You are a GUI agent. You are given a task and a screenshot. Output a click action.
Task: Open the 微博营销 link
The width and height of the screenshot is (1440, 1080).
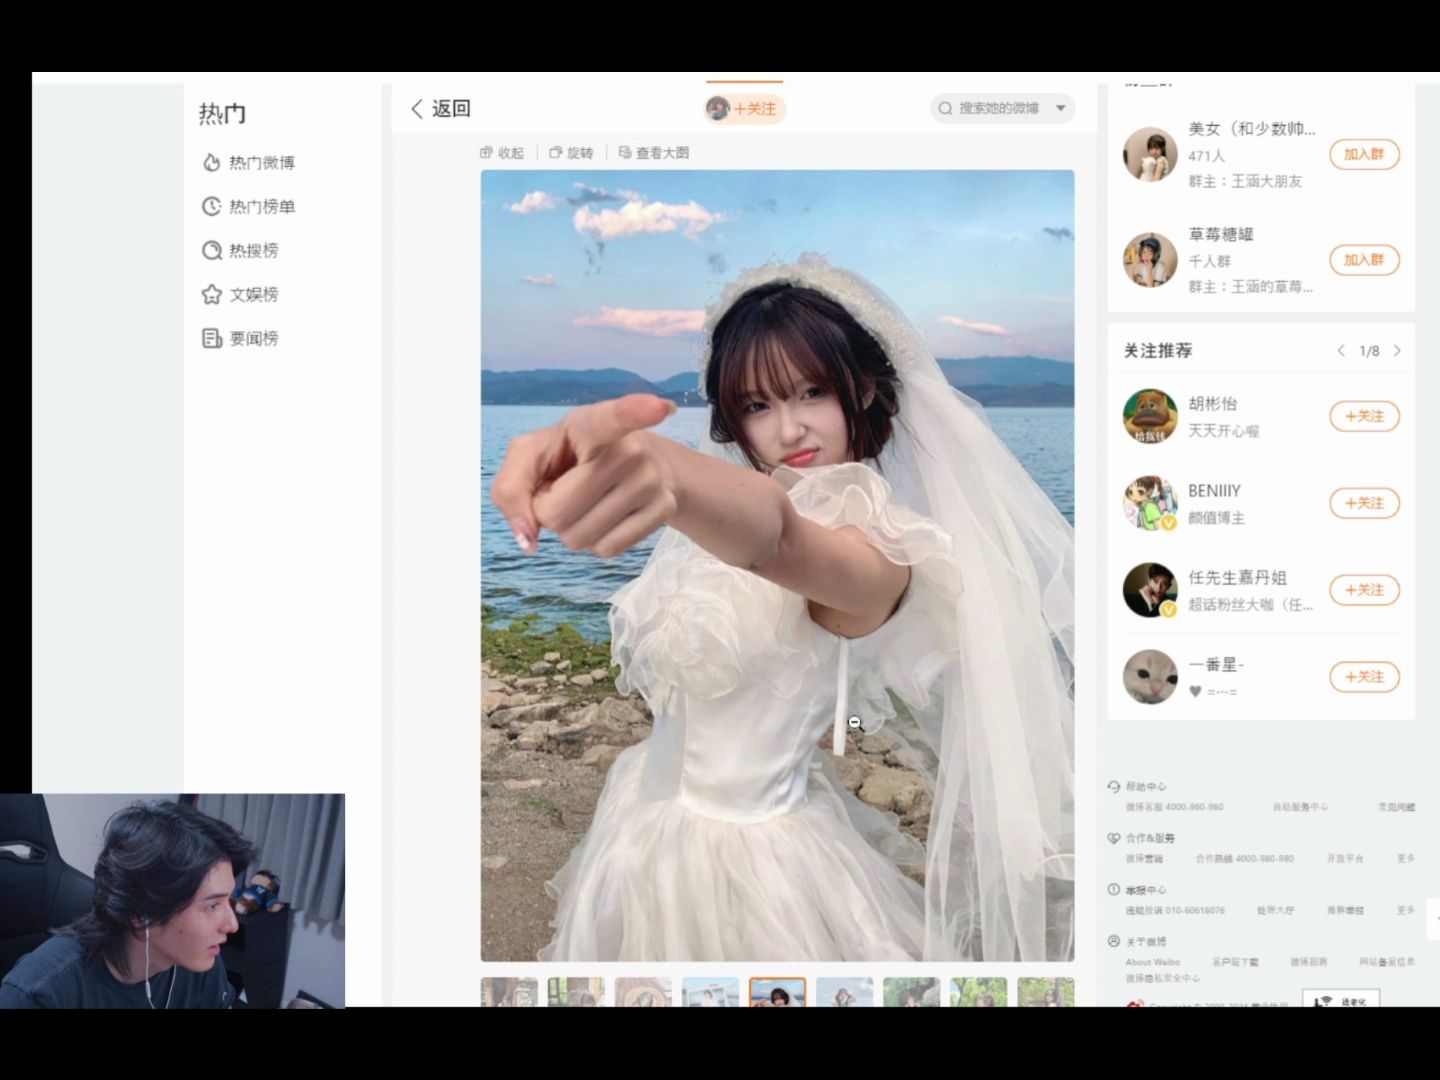coord(1145,859)
